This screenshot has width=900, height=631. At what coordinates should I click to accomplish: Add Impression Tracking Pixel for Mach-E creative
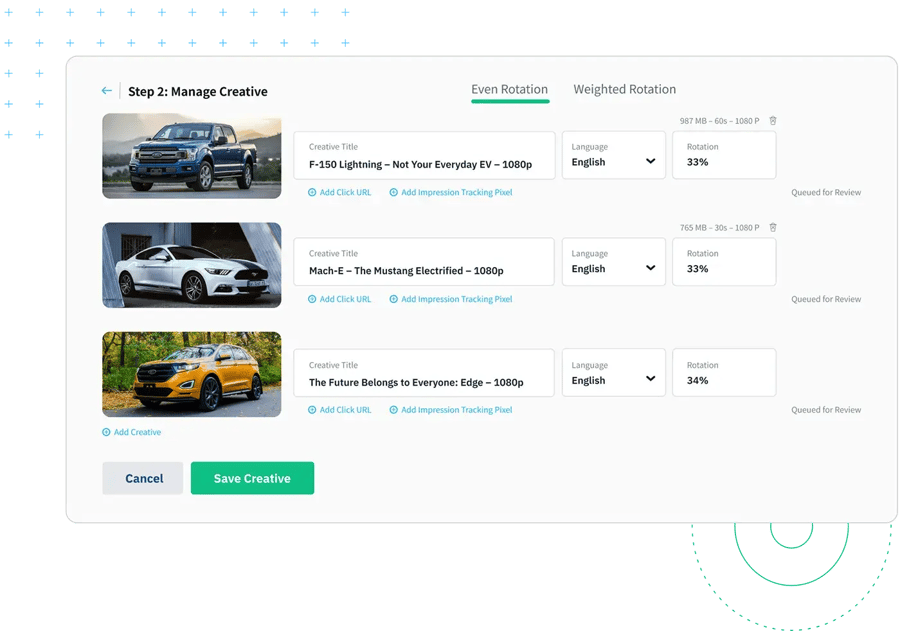451,299
